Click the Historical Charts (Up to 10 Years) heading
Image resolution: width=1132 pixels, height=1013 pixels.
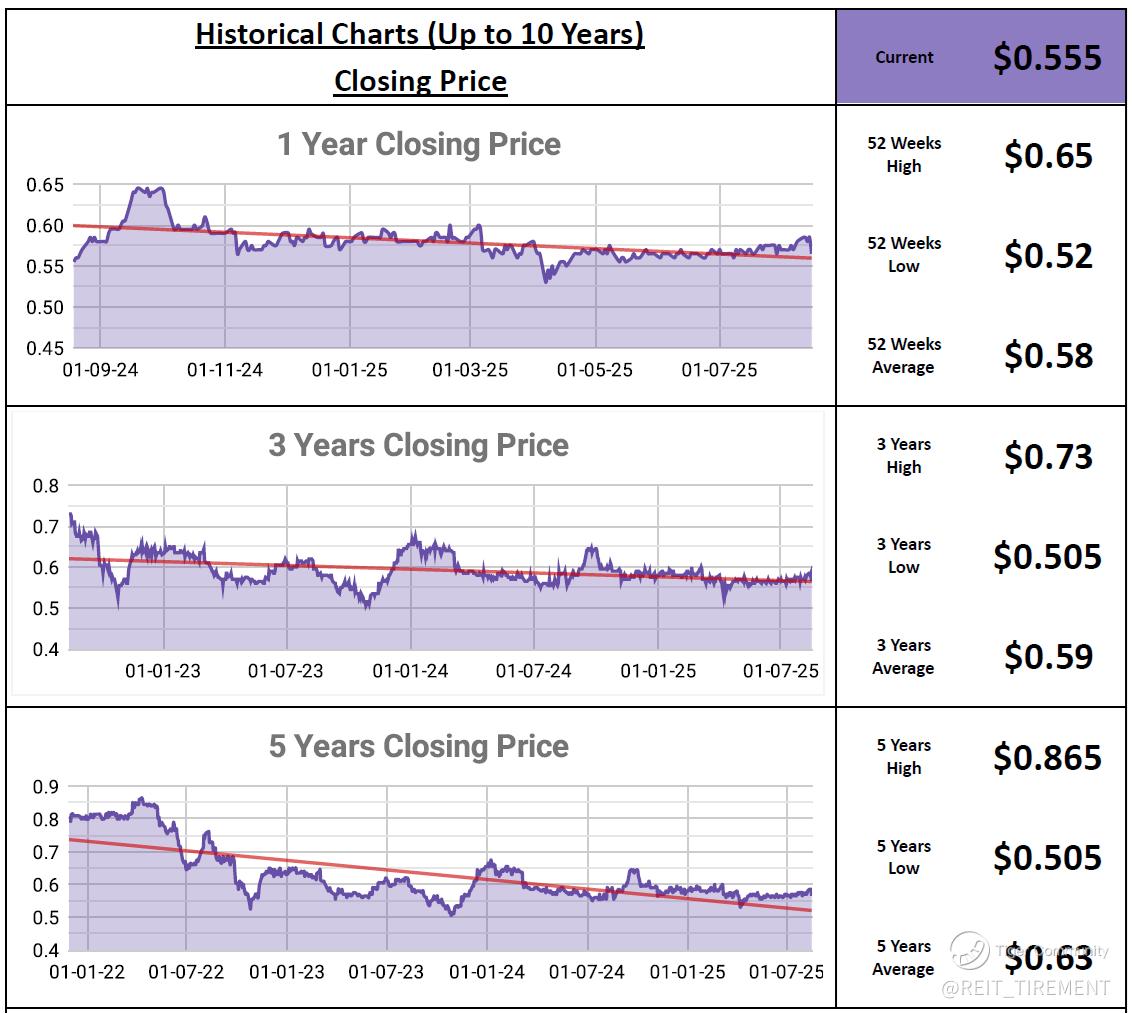coord(419,34)
